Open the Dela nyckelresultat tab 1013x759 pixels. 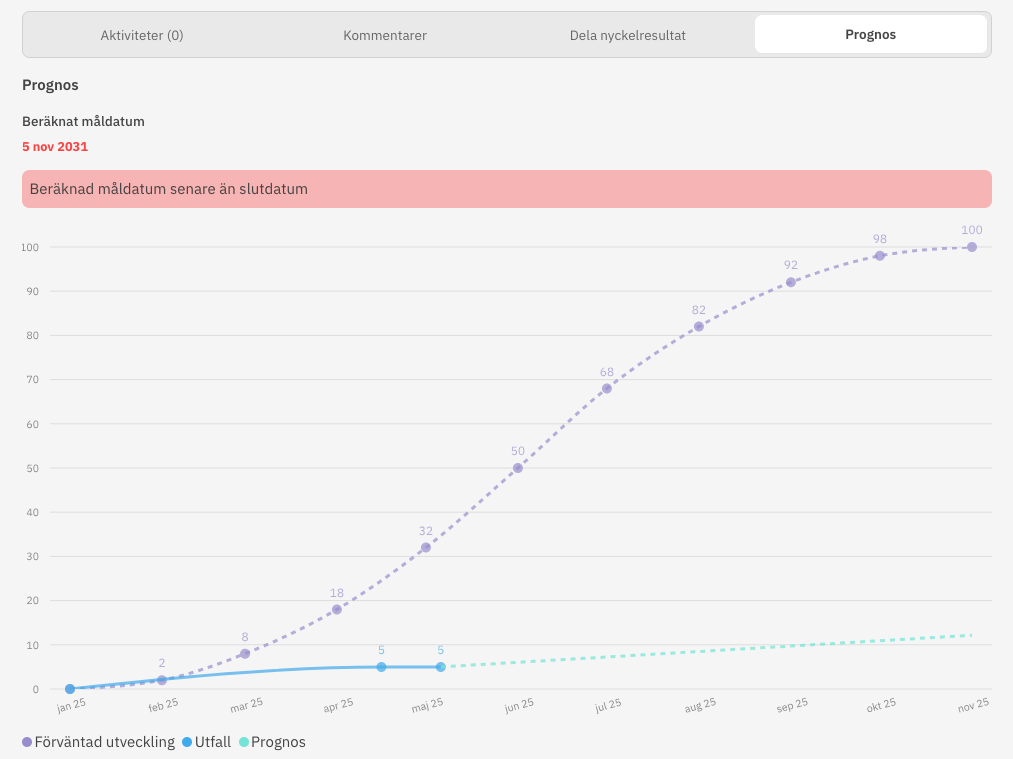click(628, 35)
